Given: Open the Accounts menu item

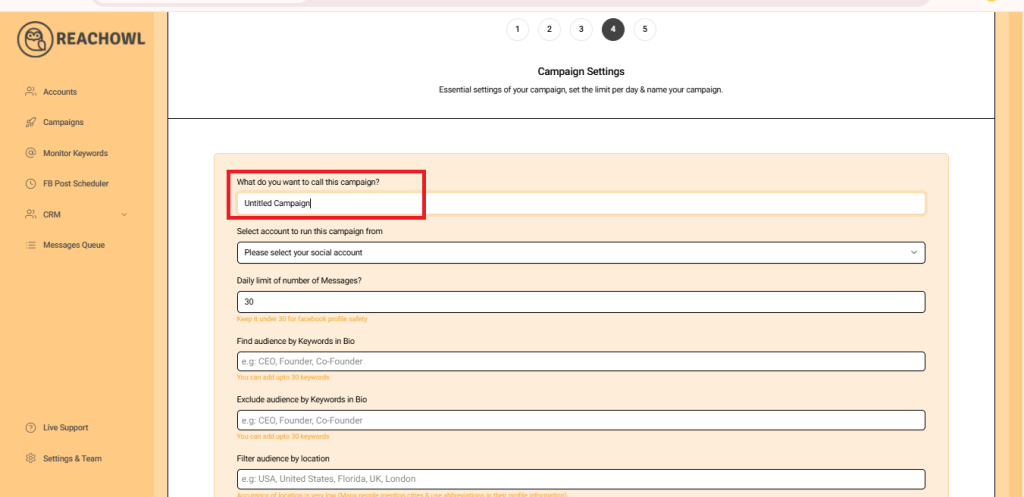Looking at the screenshot, I should coord(60,92).
